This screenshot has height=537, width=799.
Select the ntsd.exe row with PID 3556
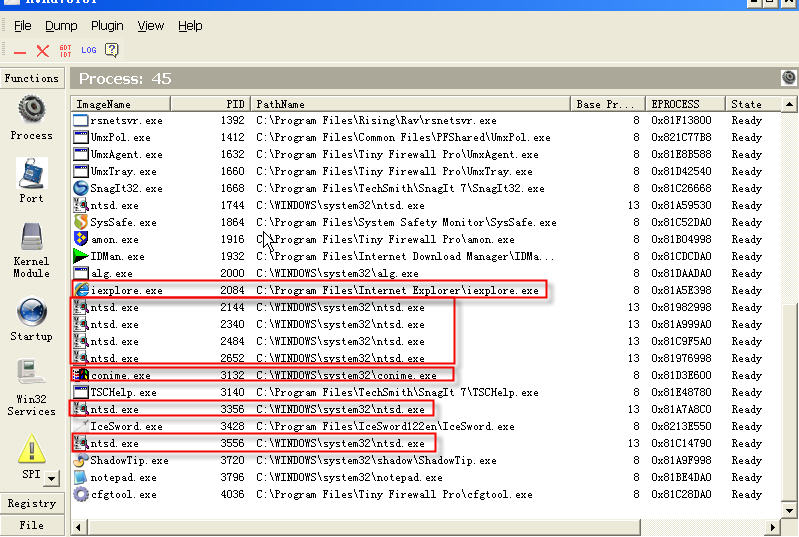tap(425, 443)
